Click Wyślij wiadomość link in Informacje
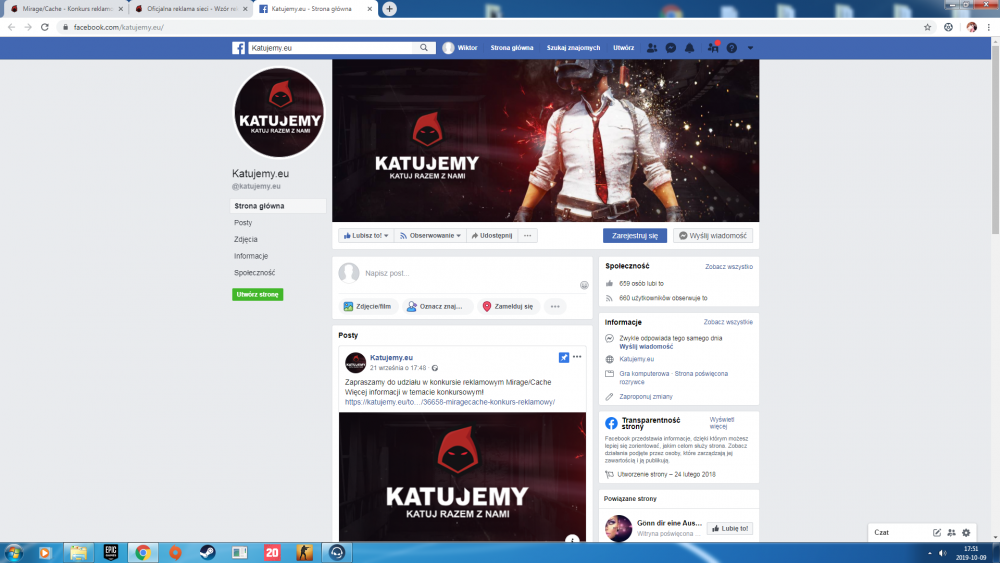This screenshot has width=1000, height=563. 646,346
